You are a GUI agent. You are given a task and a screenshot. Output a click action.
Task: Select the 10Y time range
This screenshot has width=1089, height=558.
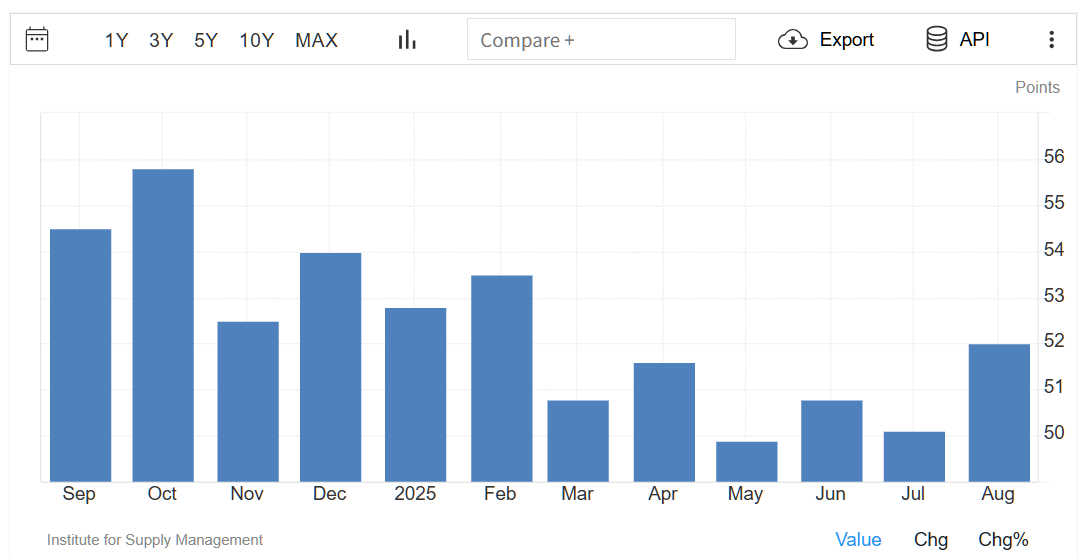point(256,40)
